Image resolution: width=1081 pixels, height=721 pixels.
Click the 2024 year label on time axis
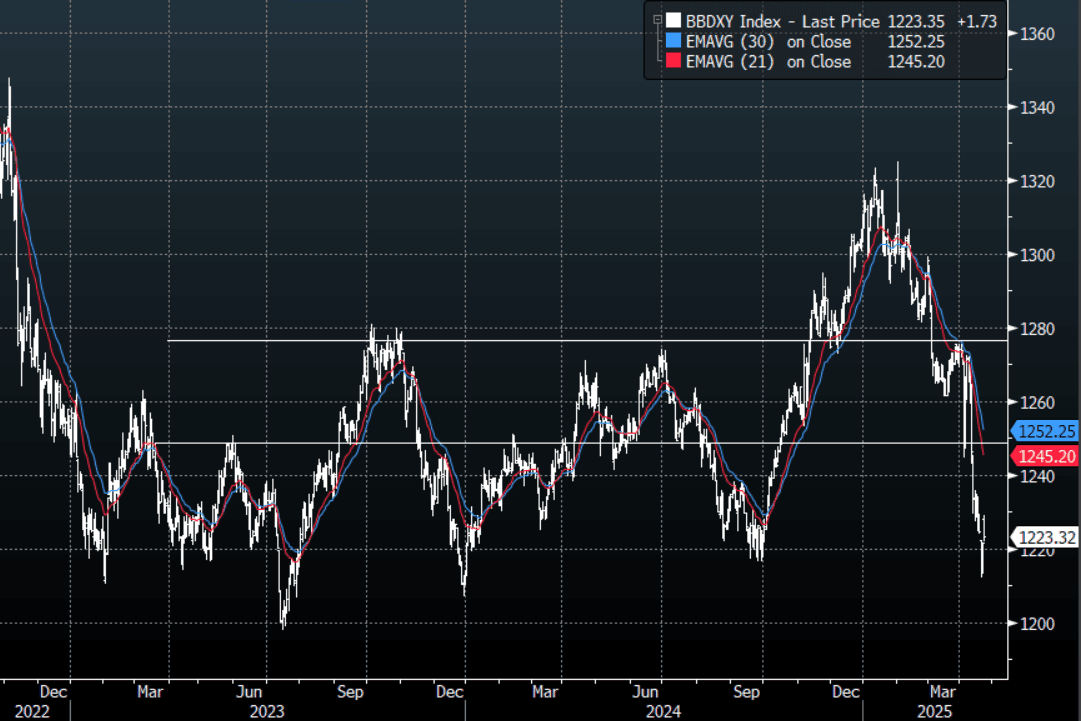[x=662, y=711]
